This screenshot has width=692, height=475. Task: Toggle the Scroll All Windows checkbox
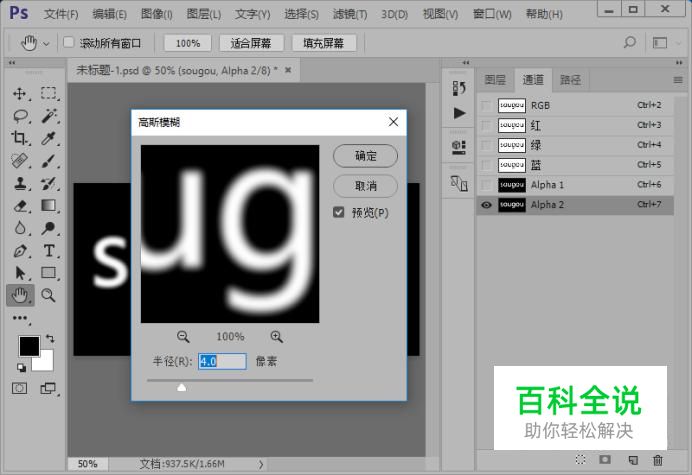coord(68,42)
